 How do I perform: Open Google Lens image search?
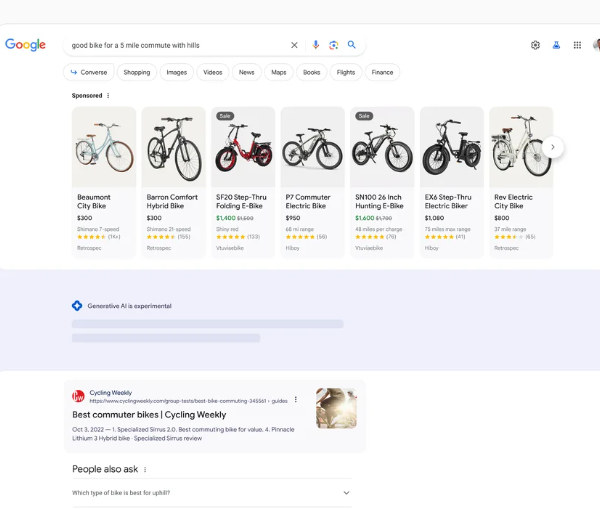tap(334, 45)
